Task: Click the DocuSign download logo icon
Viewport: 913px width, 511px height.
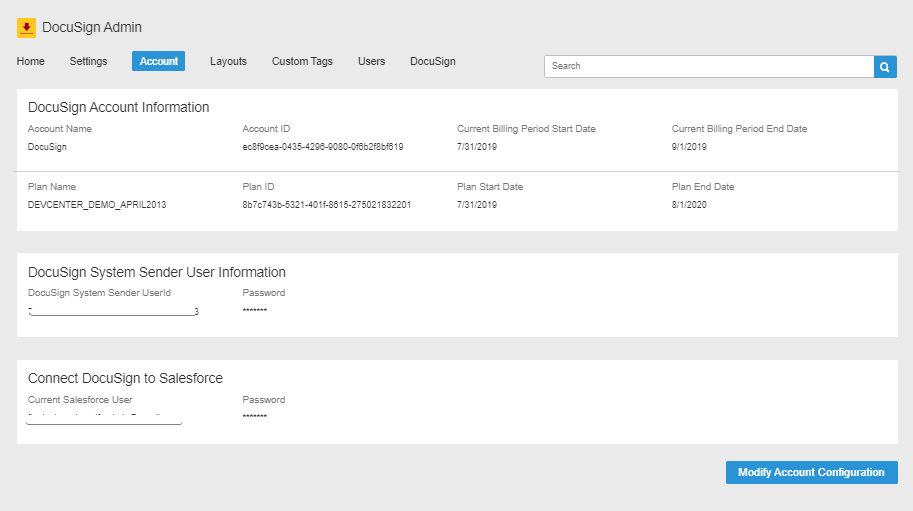Action: 27,28
